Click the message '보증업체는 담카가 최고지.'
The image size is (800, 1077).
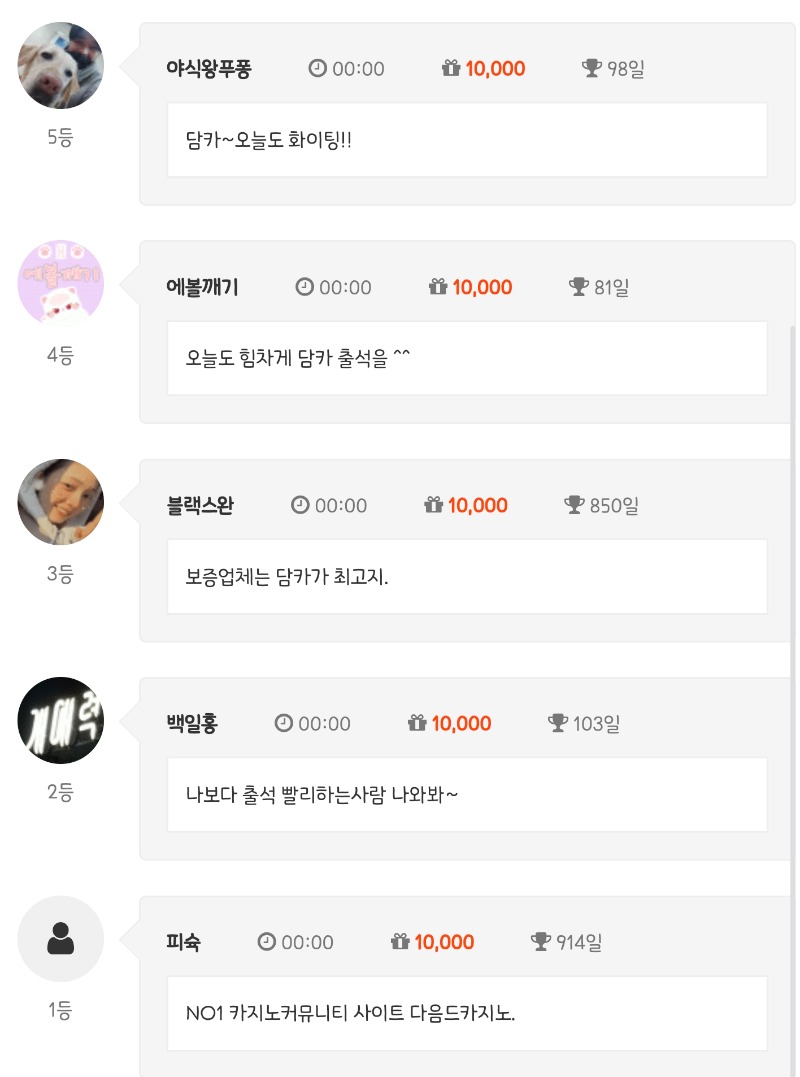pyautogui.click(x=287, y=578)
